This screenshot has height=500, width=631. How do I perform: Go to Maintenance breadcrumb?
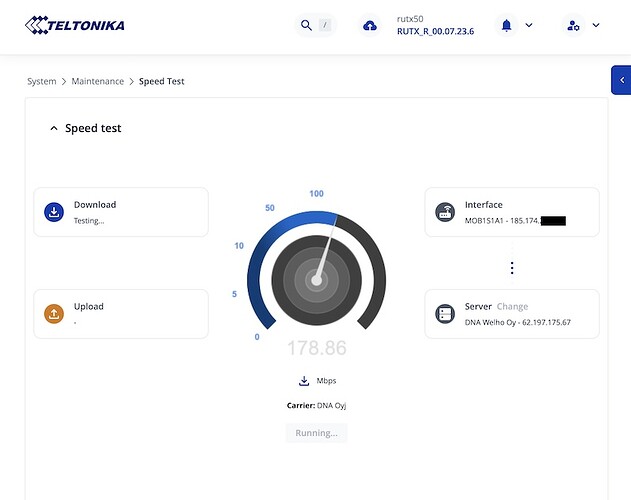(98, 81)
